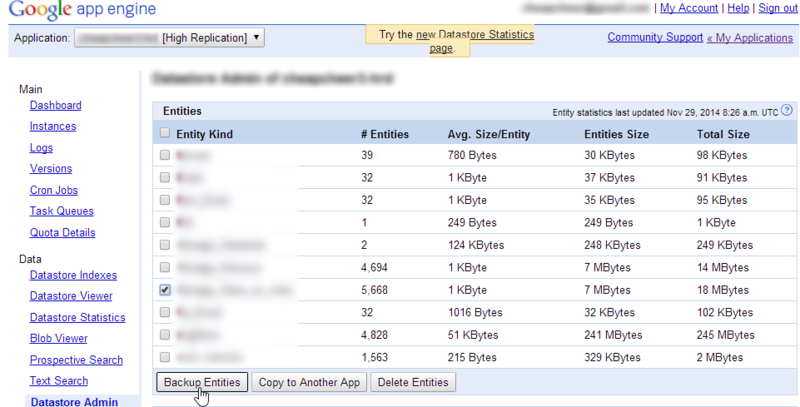Click the '18 MBytes' total size cell

click(722, 290)
